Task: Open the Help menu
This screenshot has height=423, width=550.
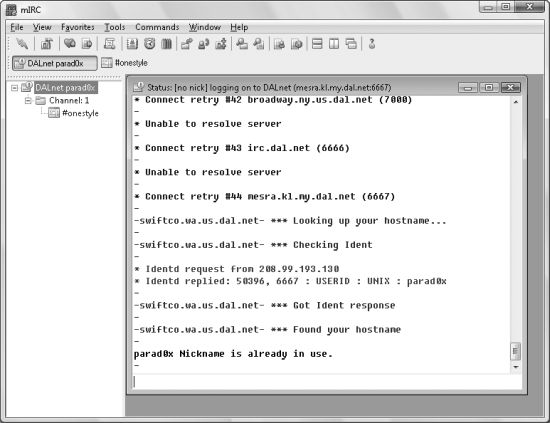Action: pyautogui.click(x=239, y=27)
